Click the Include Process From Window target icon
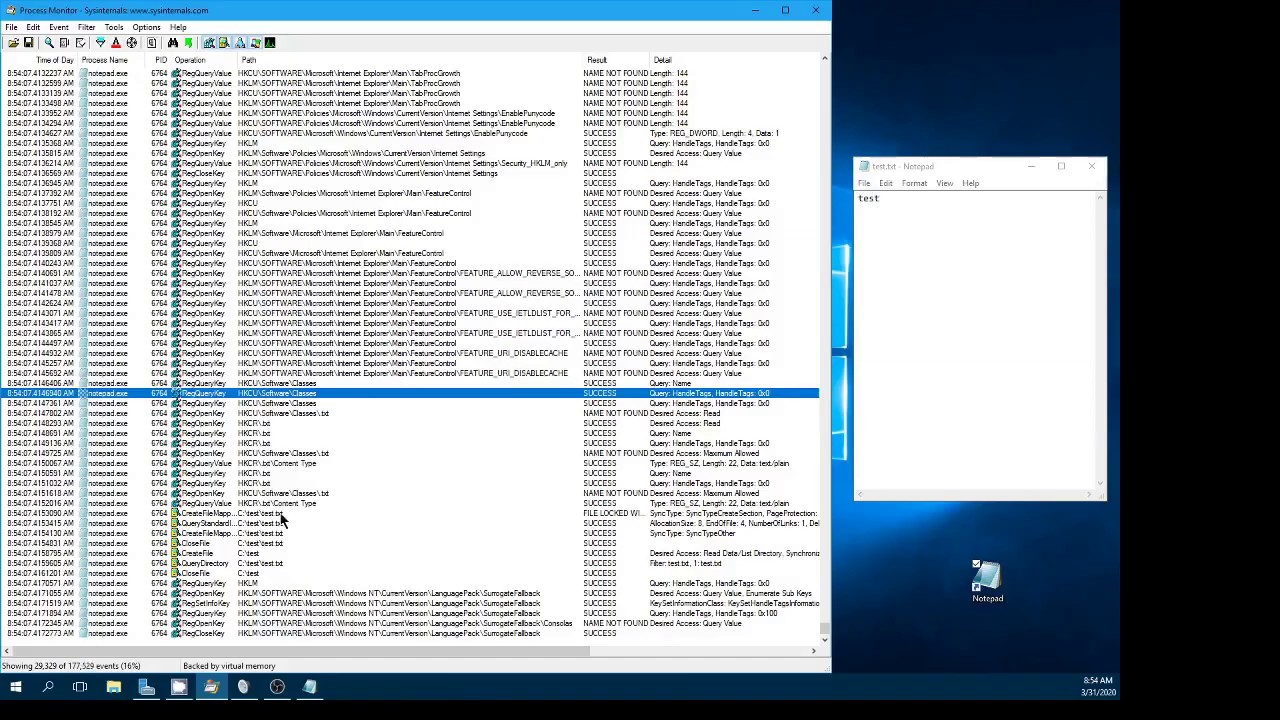Viewport: 1280px width, 720px height. pyautogui.click(x=131, y=43)
